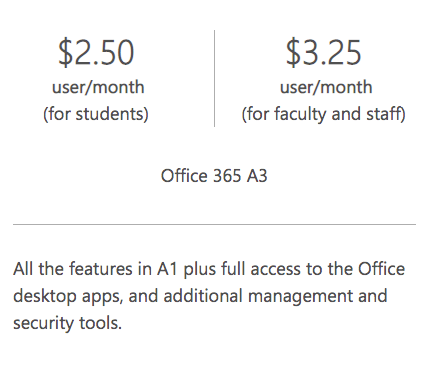Click the word A1 in the description

tap(167, 269)
